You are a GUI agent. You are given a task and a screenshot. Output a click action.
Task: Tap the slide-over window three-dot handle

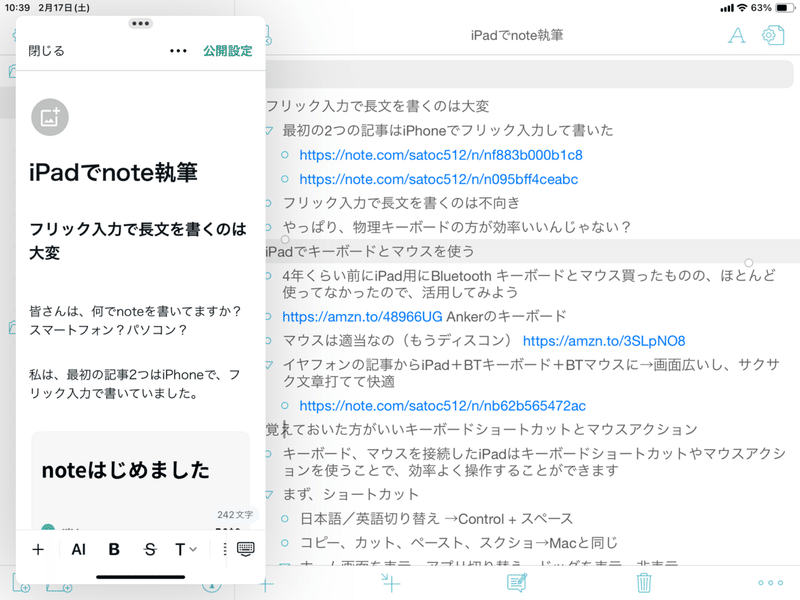point(140,23)
